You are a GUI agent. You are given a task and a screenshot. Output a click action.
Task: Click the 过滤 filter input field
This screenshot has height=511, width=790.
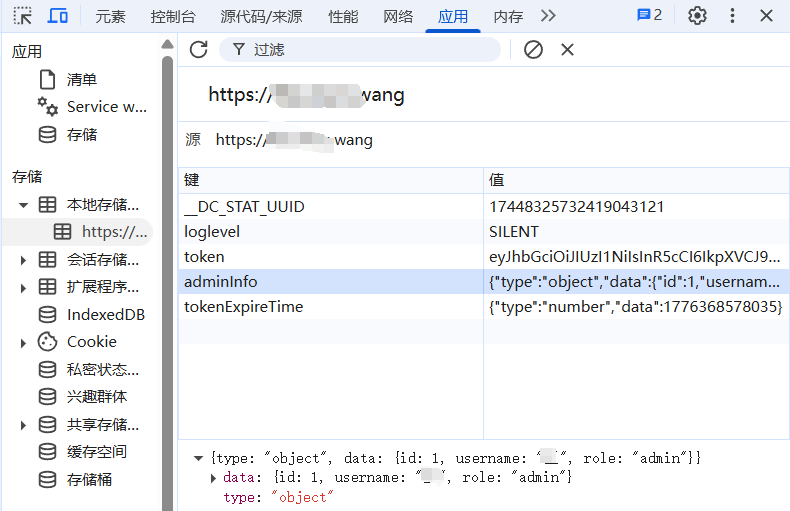pyautogui.click(x=360, y=49)
